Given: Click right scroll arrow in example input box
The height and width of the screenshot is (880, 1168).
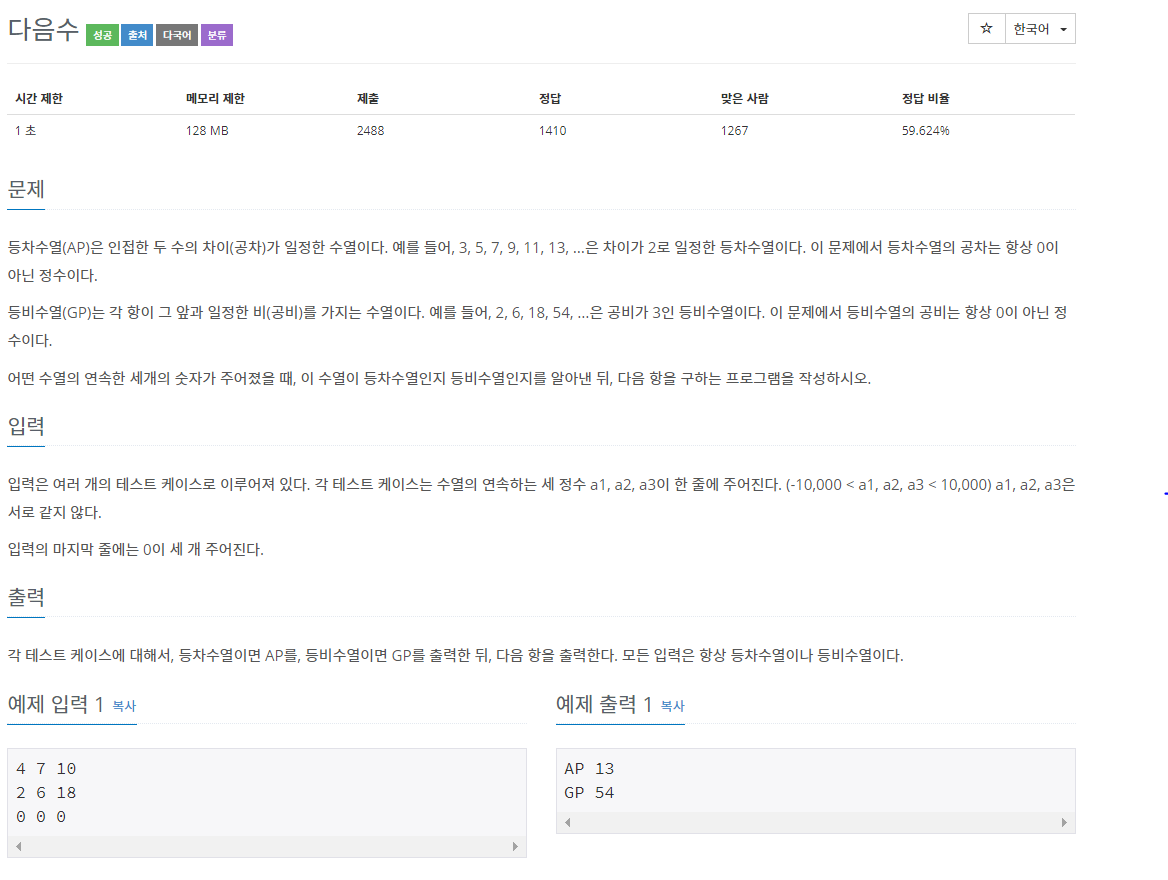Looking at the screenshot, I should (x=515, y=846).
